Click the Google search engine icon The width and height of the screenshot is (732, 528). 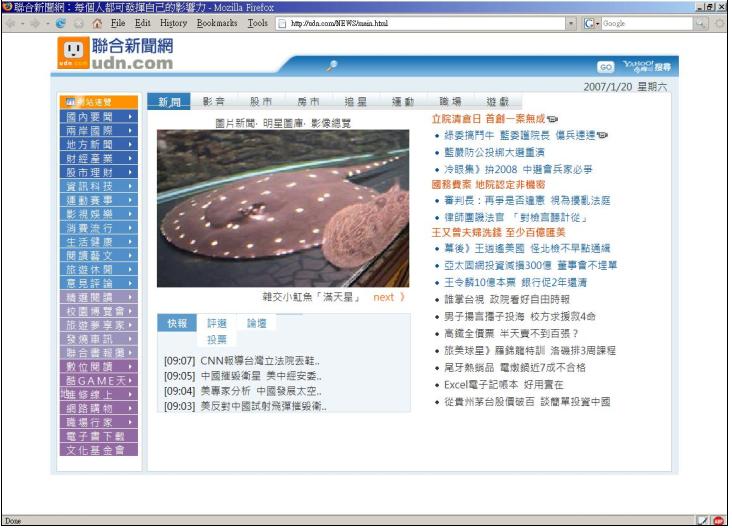click(x=588, y=23)
